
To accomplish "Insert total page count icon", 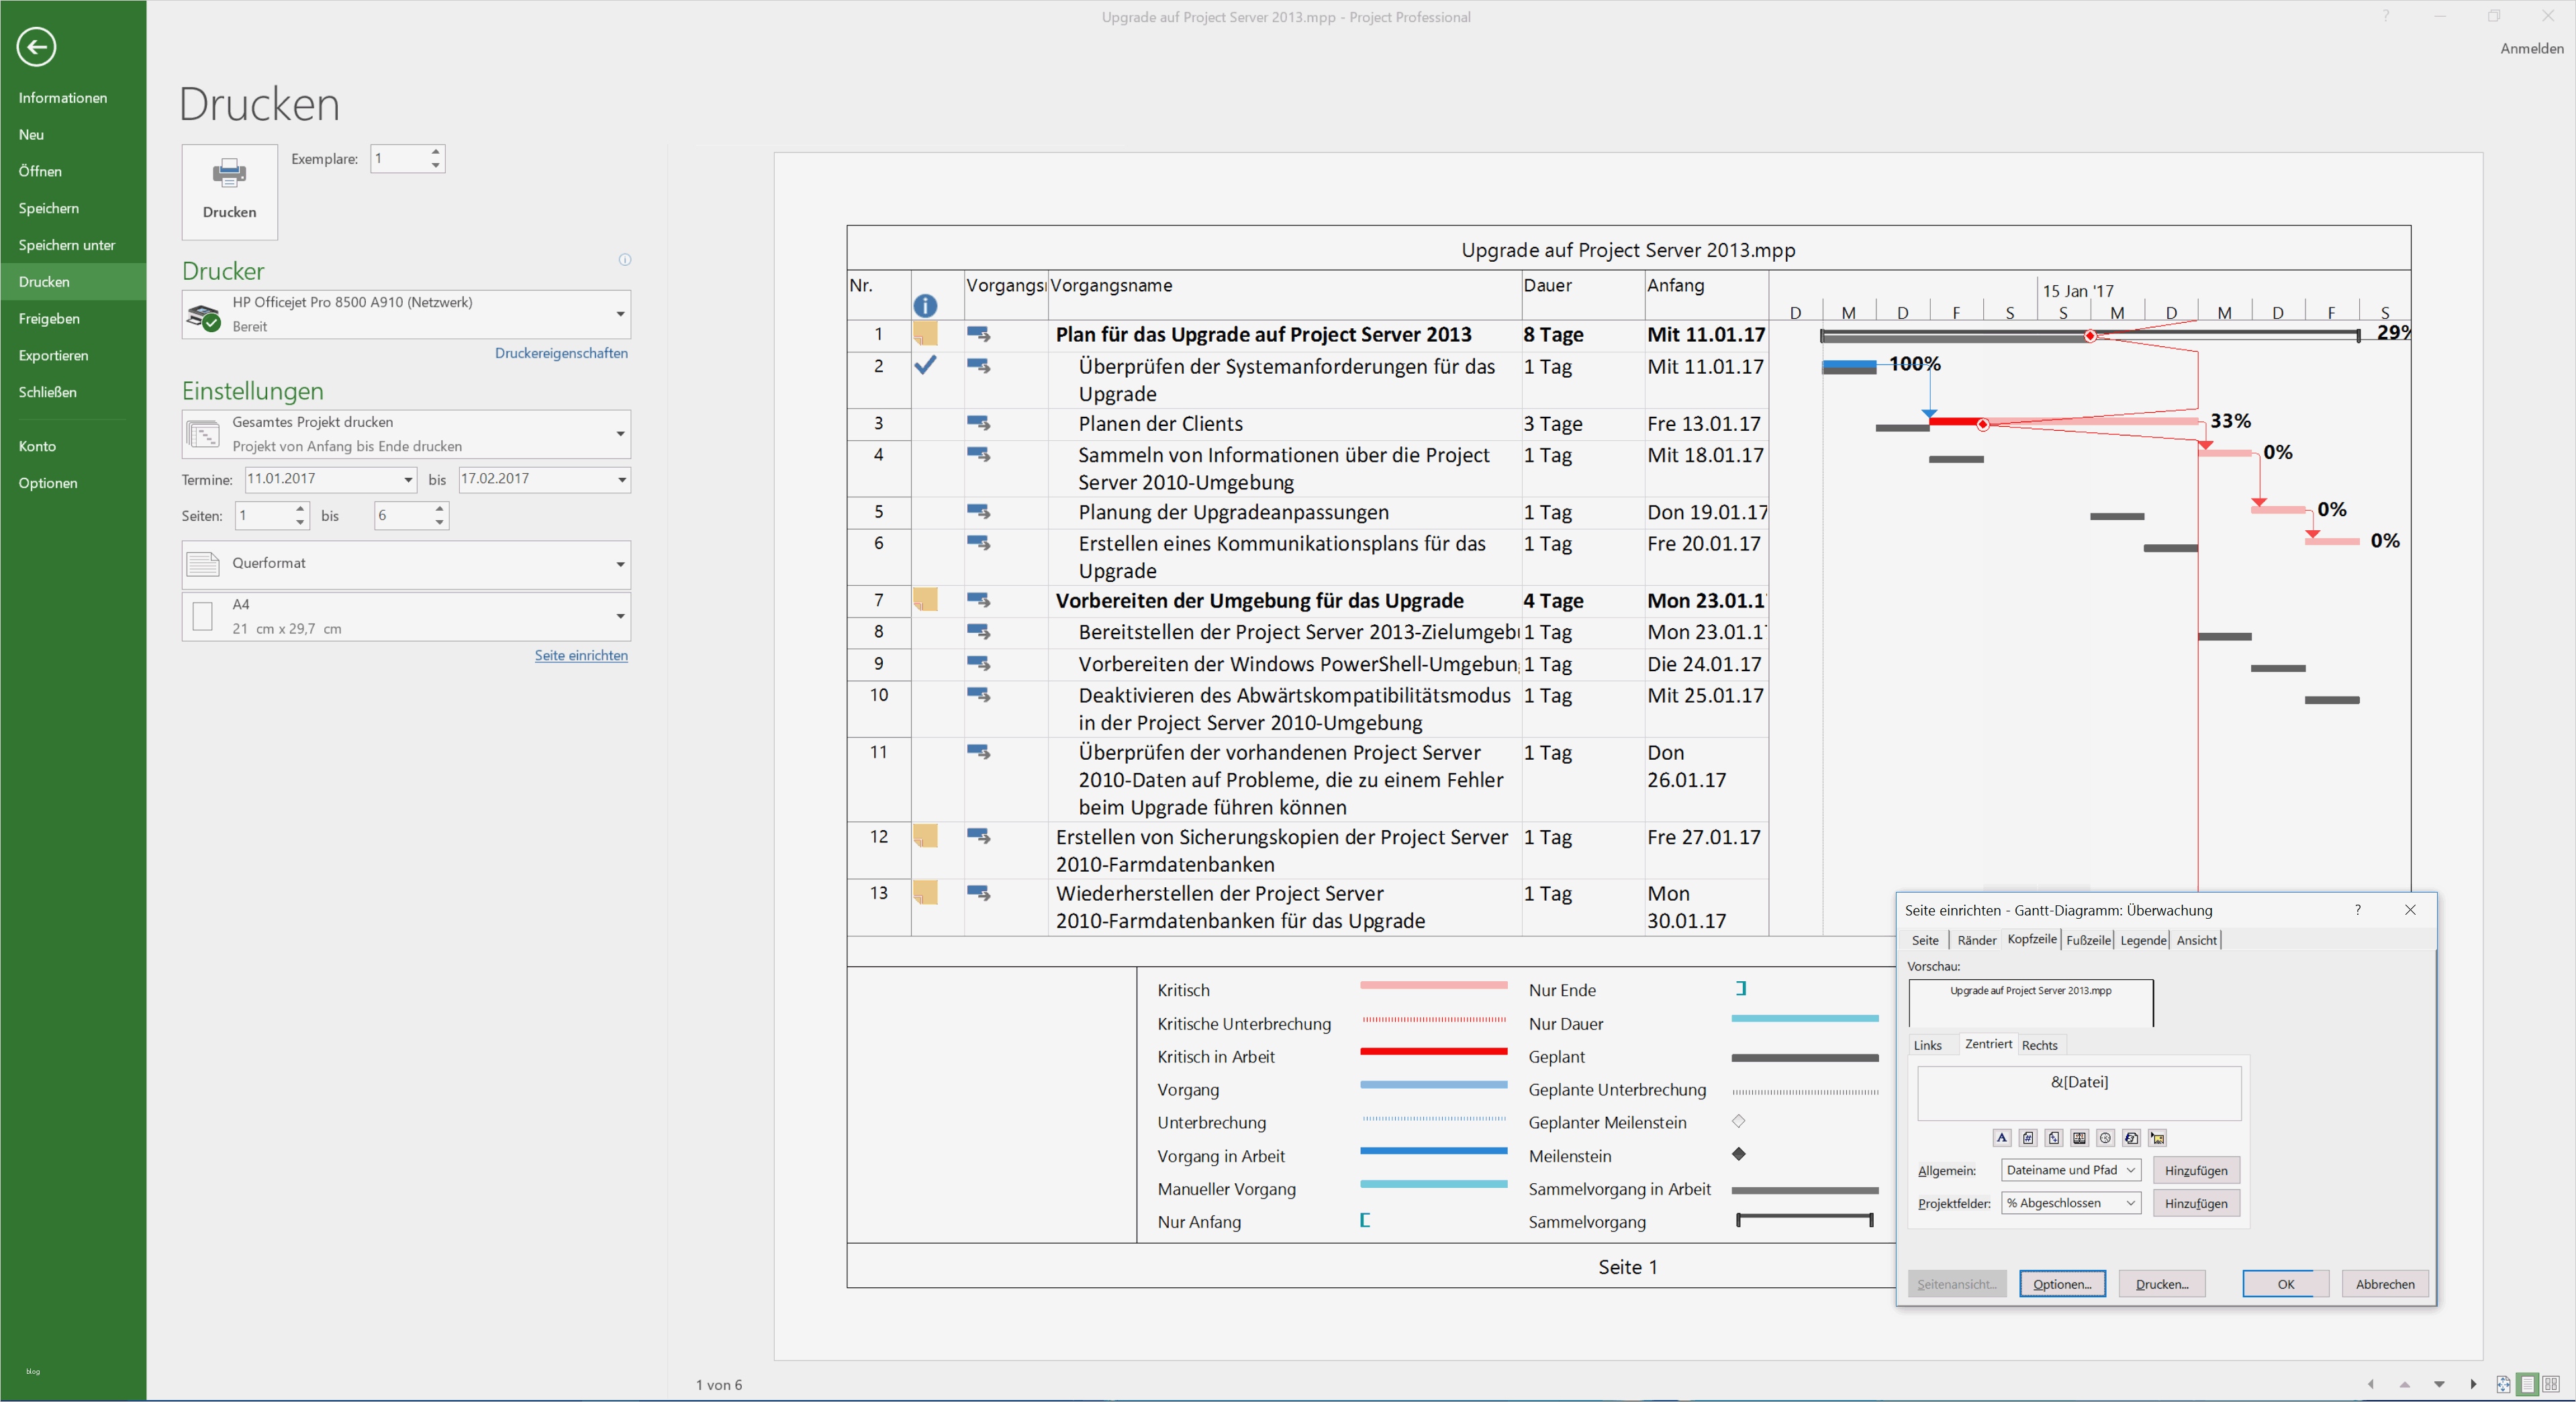I will [x=2053, y=1138].
